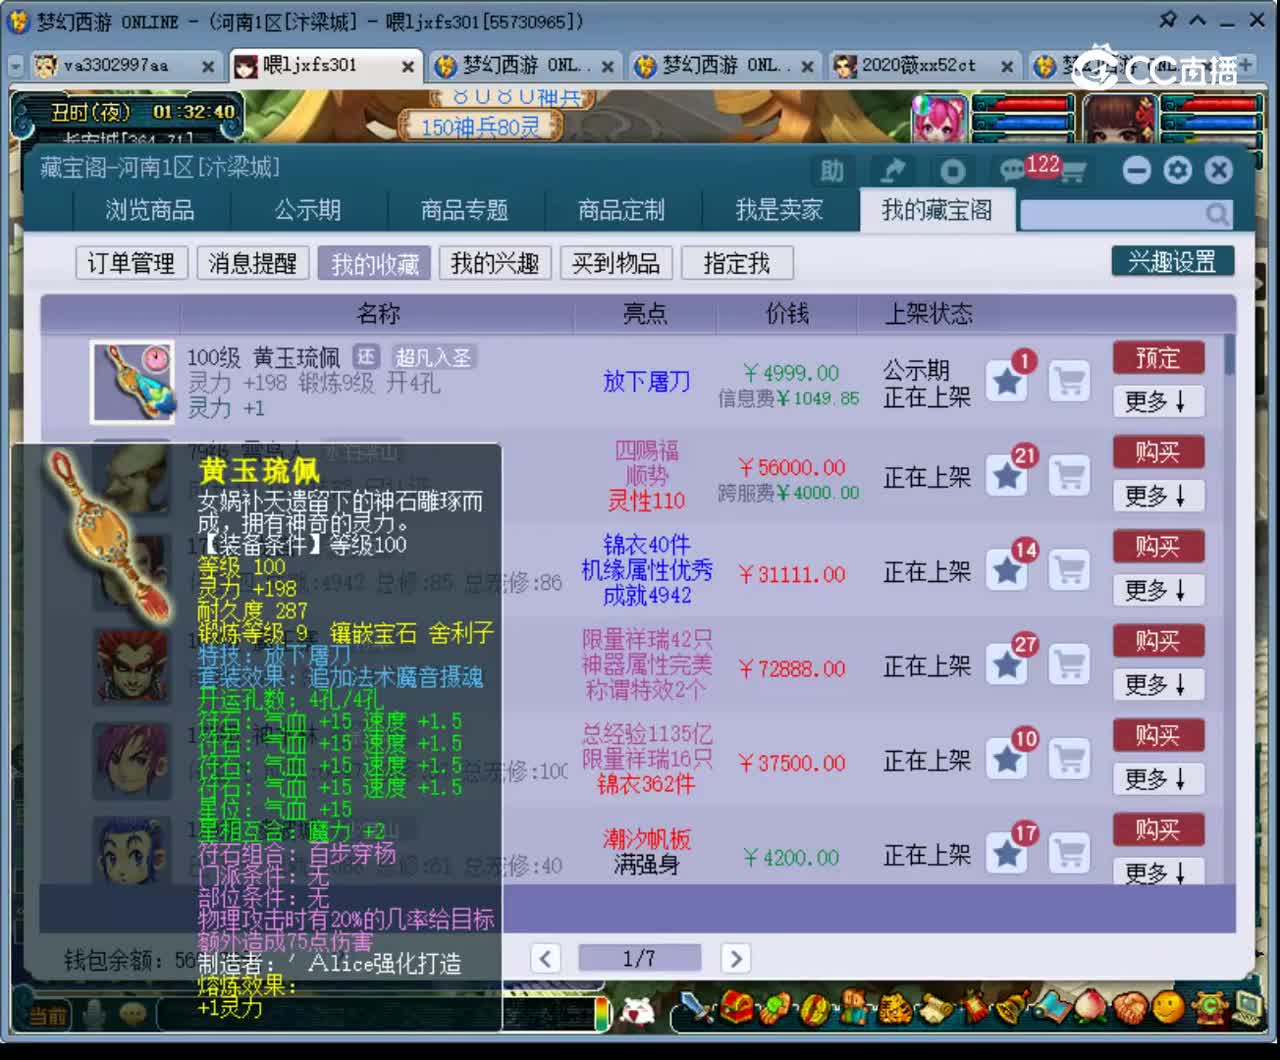Viewport: 1280px width, 1060px height.
Task: Click 预定 button for 黄玉琉佩
Action: tap(1158, 358)
